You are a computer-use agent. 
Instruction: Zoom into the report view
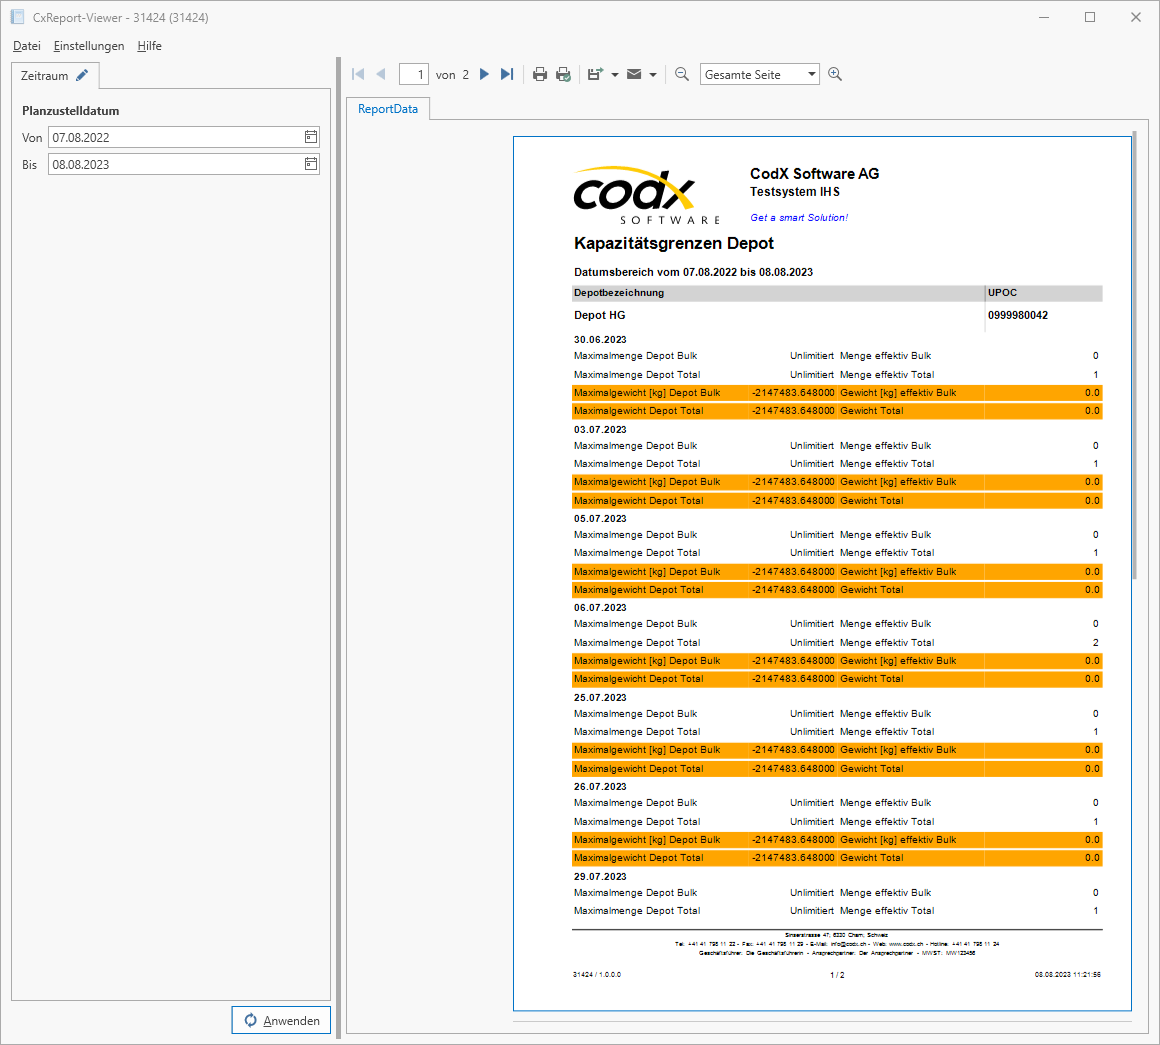point(833,73)
